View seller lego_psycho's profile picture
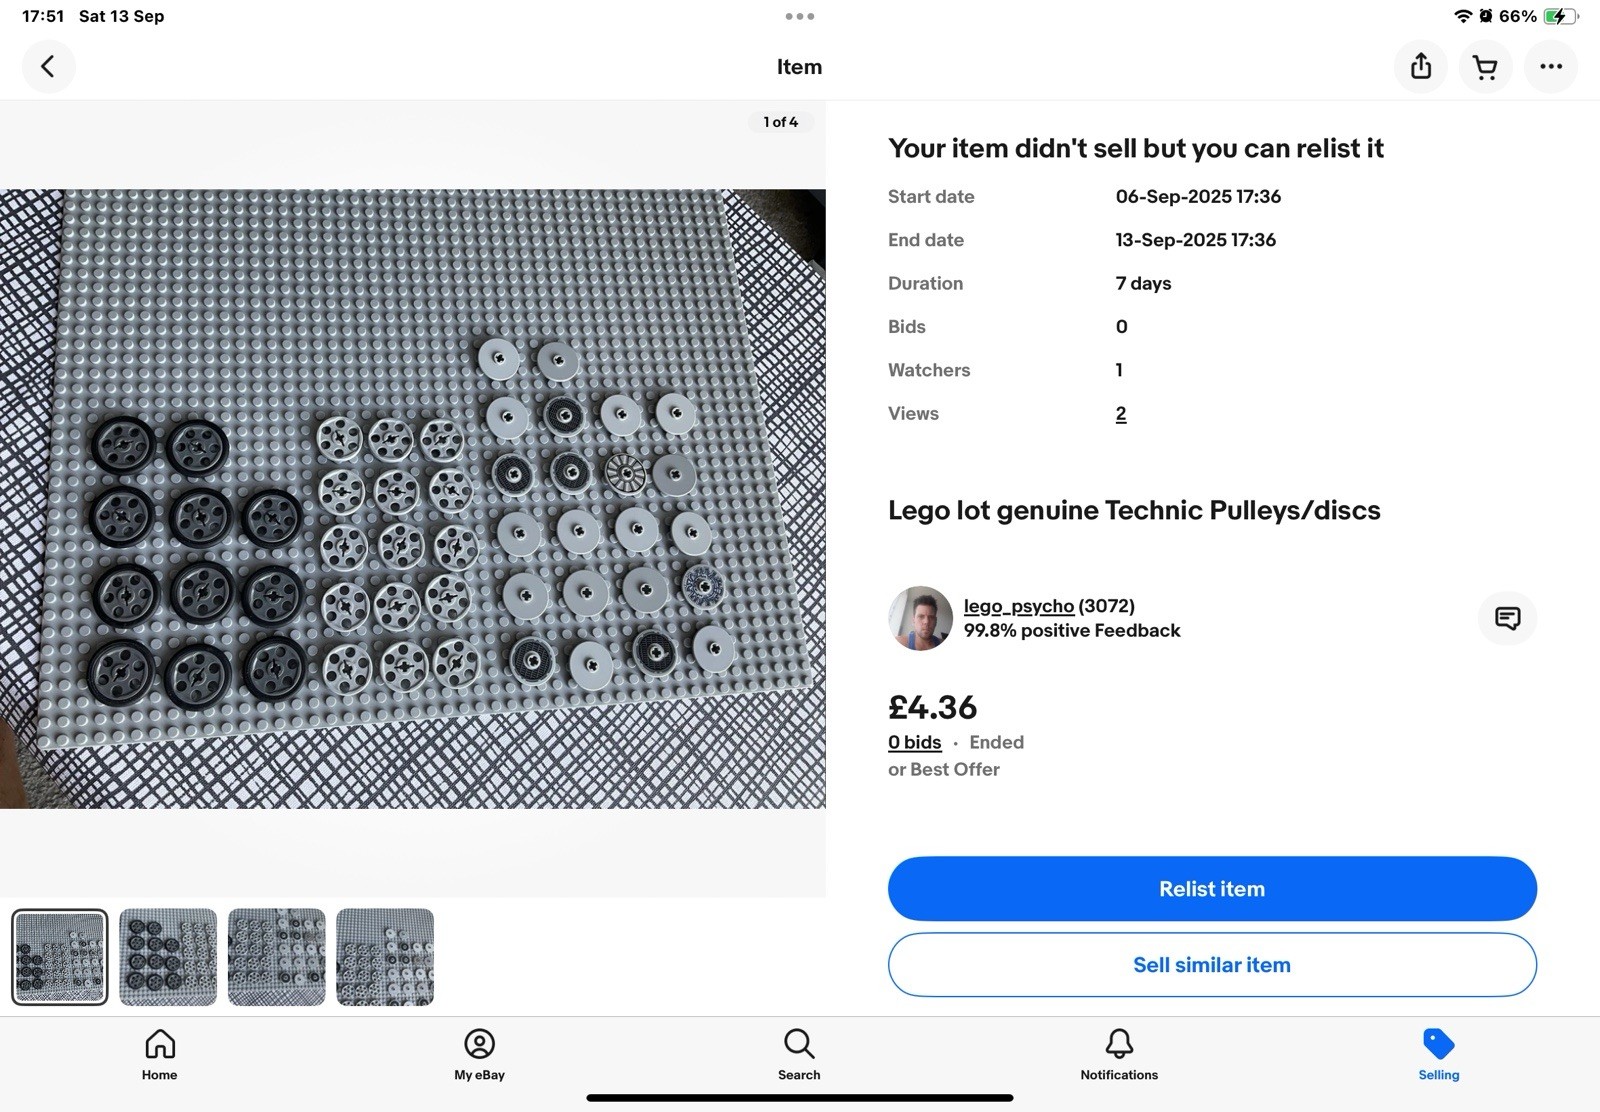This screenshot has width=1600, height=1112. pyautogui.click(x=920, y=618)
